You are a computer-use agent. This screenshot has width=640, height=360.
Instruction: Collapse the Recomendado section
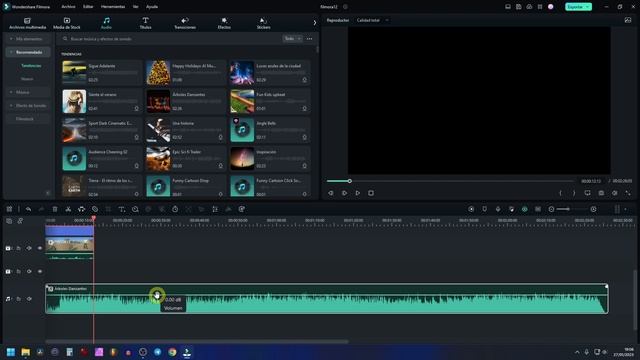click(28, 52)
